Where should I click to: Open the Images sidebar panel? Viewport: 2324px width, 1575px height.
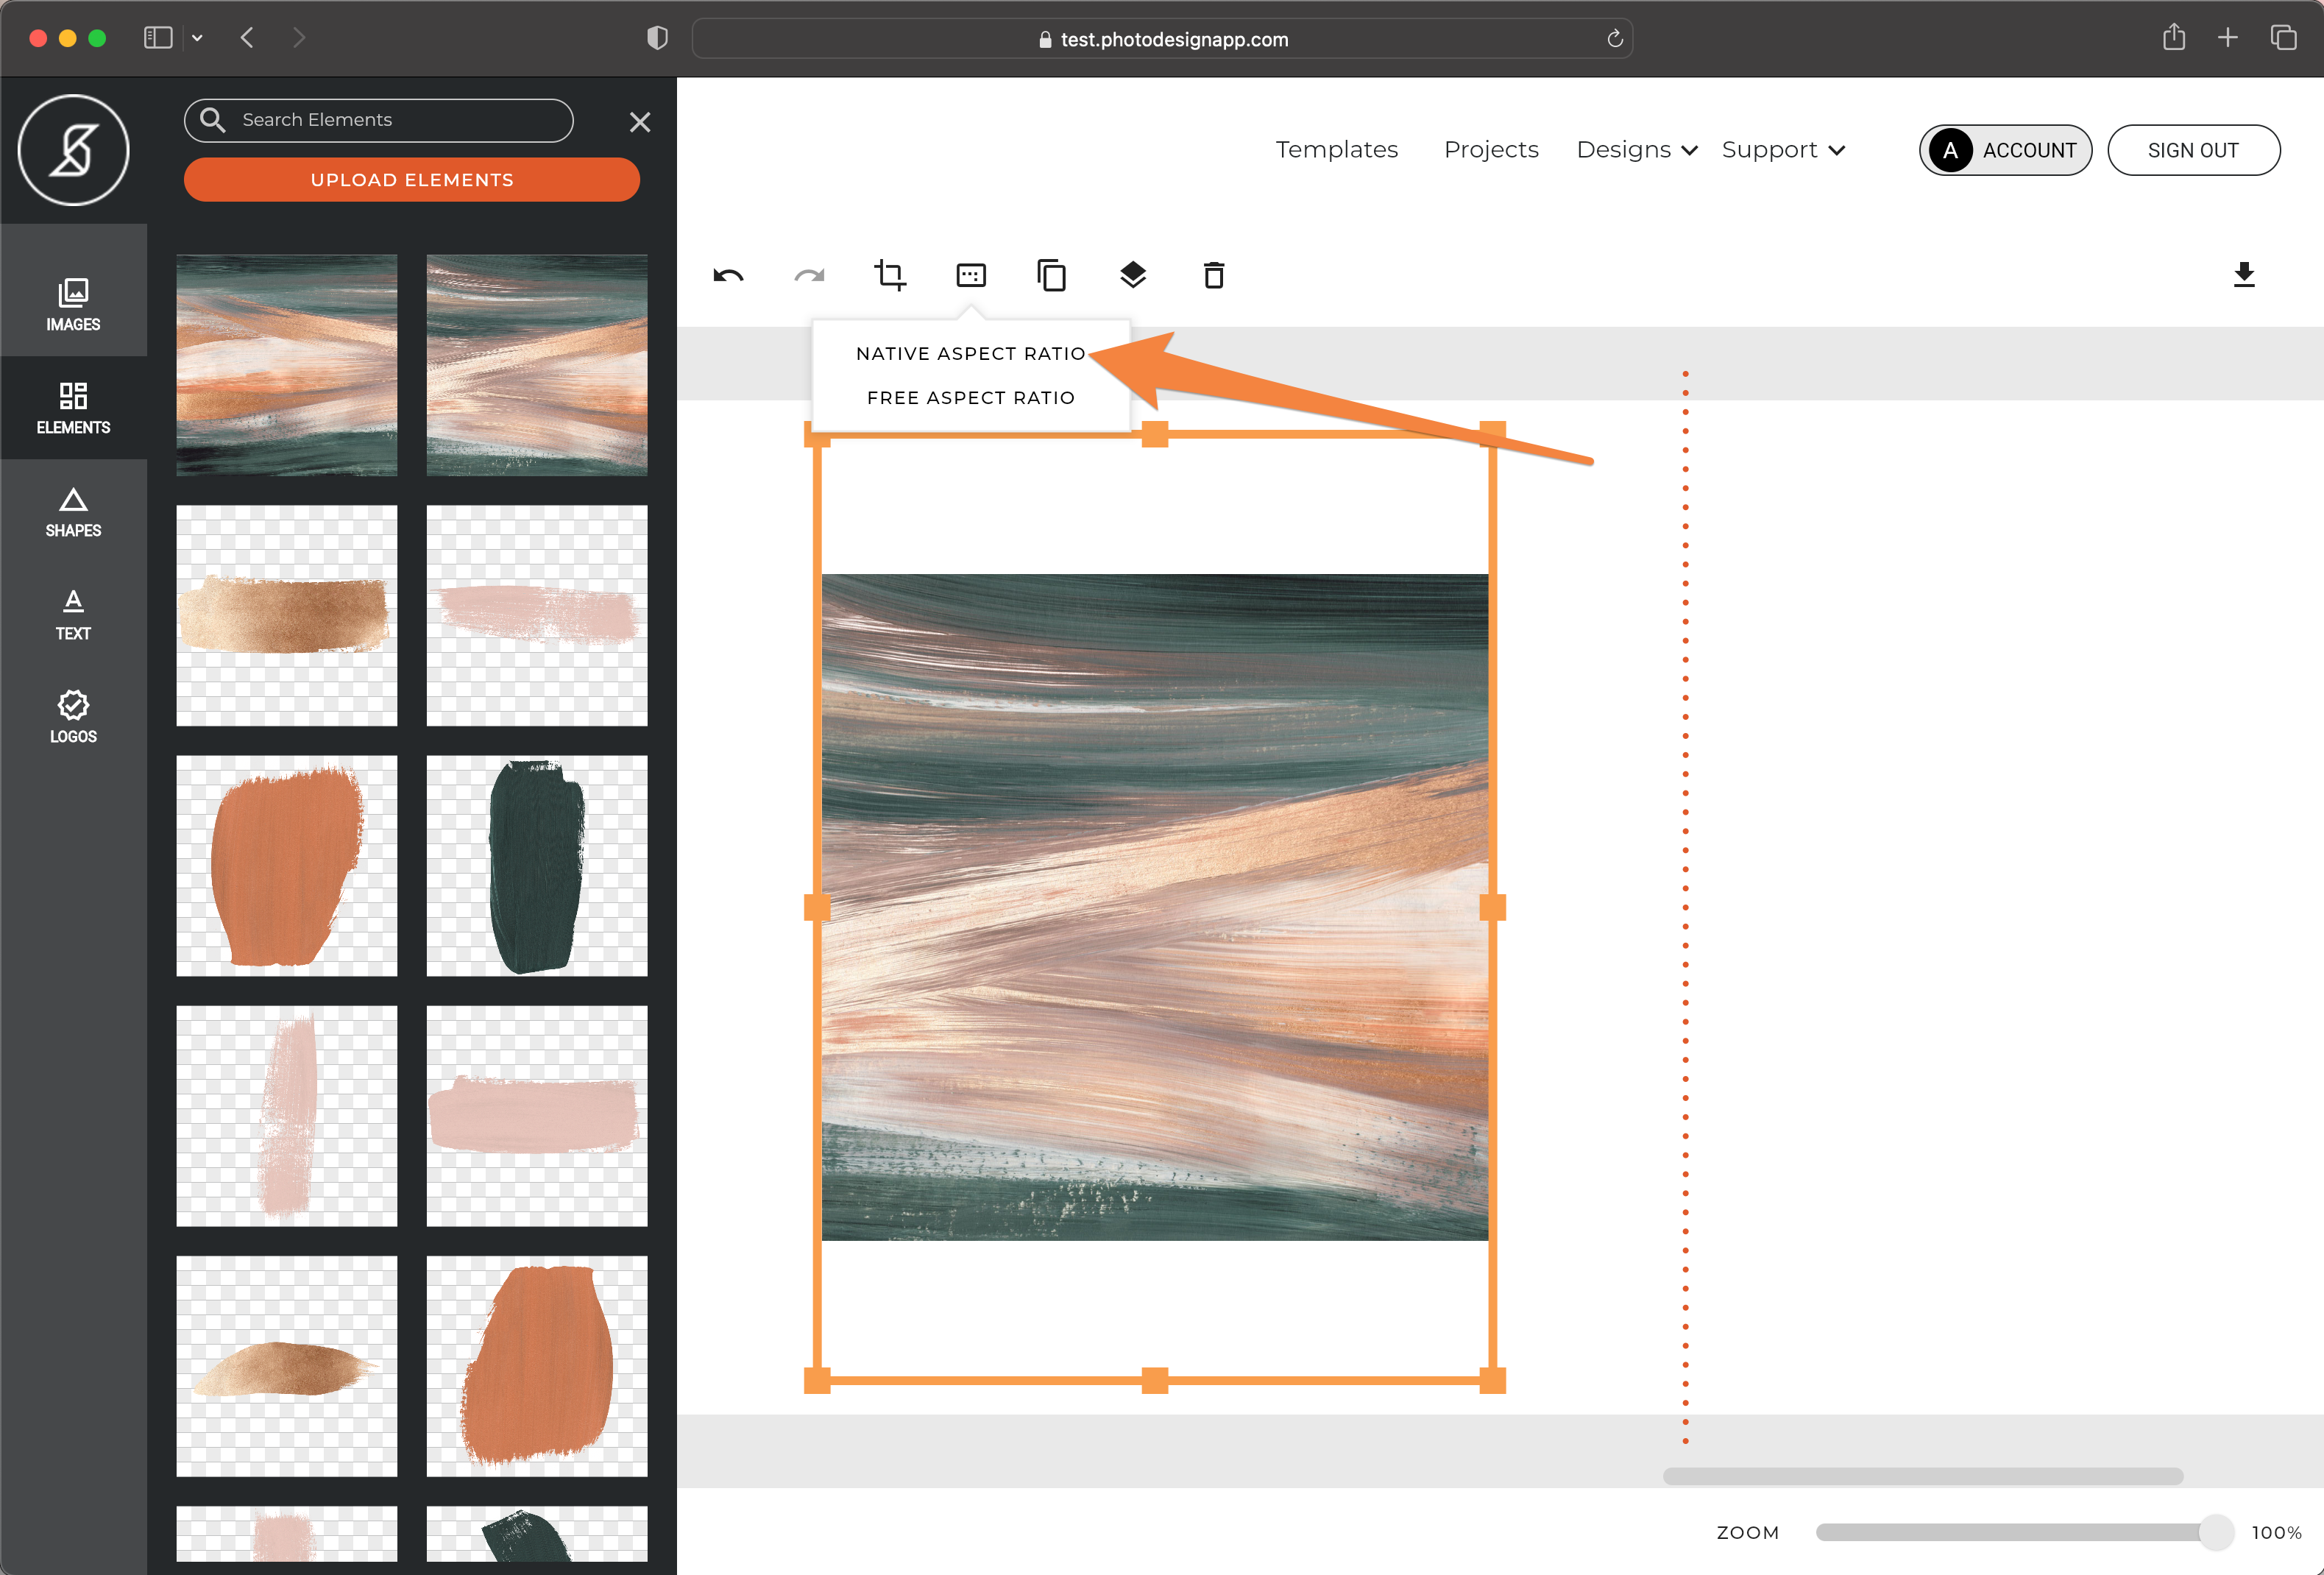click(x=73, y=305)
